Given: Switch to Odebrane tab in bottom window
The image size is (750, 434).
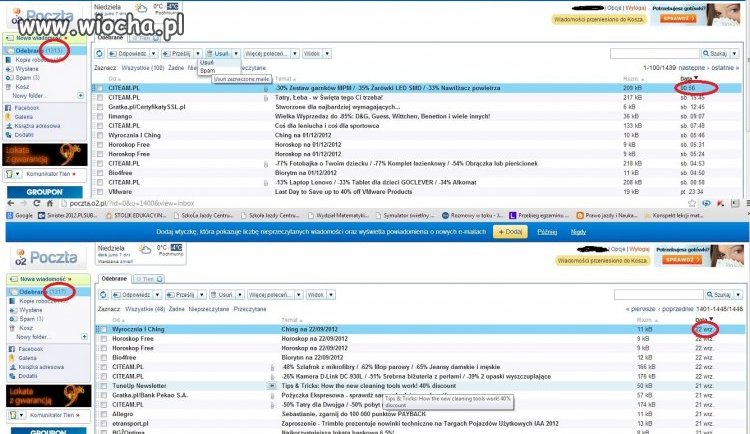Looking at the screenshot, I should tap(114, 278).
